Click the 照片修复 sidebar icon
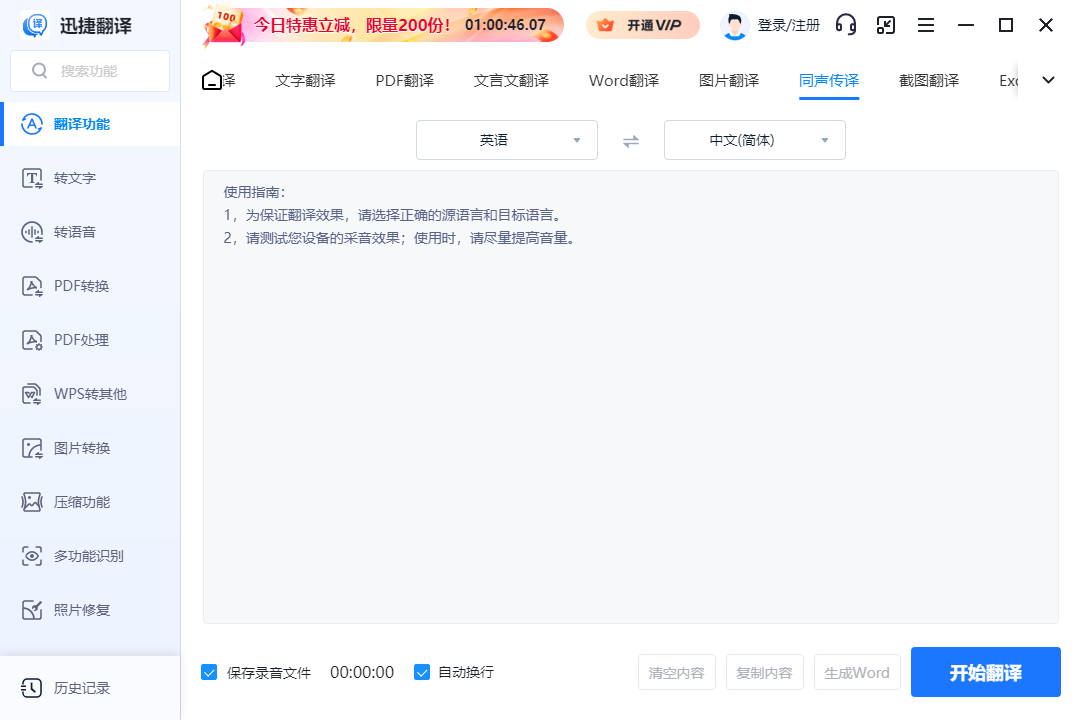 [32, 610]
